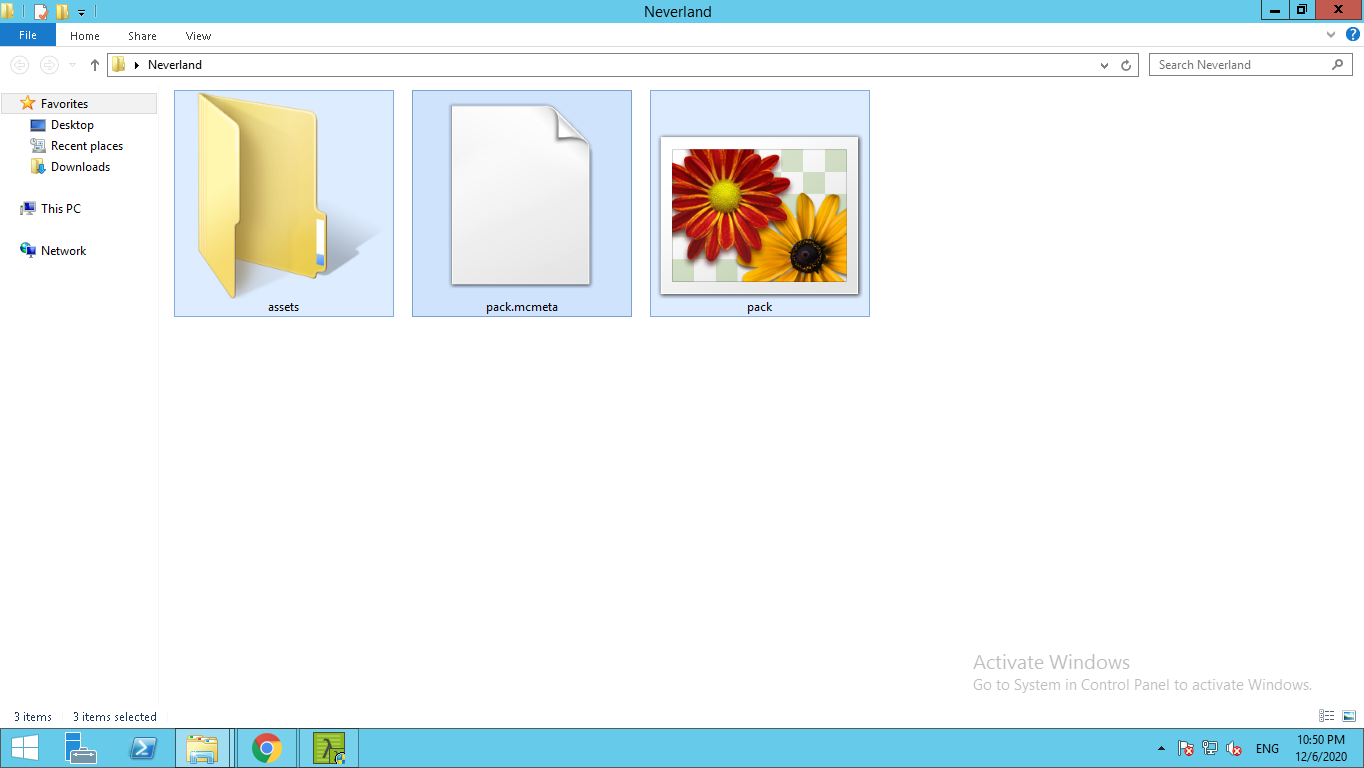
Task: Restore down the Neverland window
Action: click(x=1301, y=10)
